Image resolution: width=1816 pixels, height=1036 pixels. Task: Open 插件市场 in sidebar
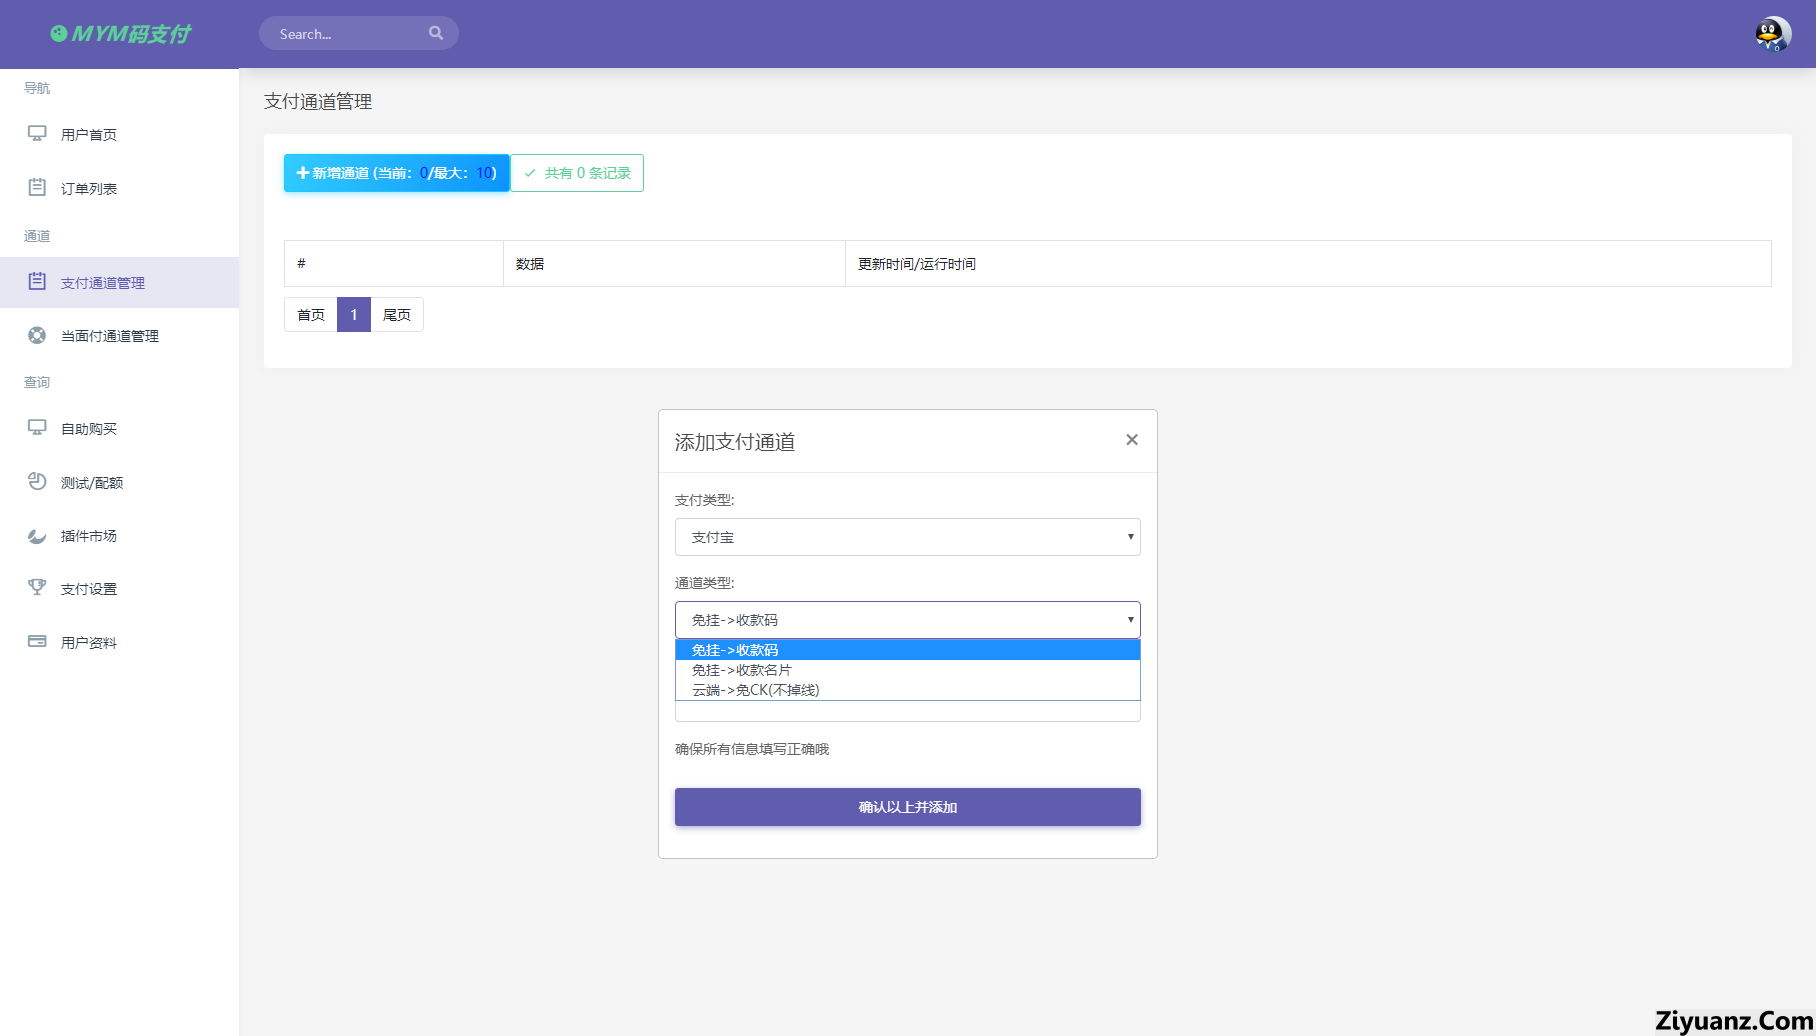click(119, 536)
